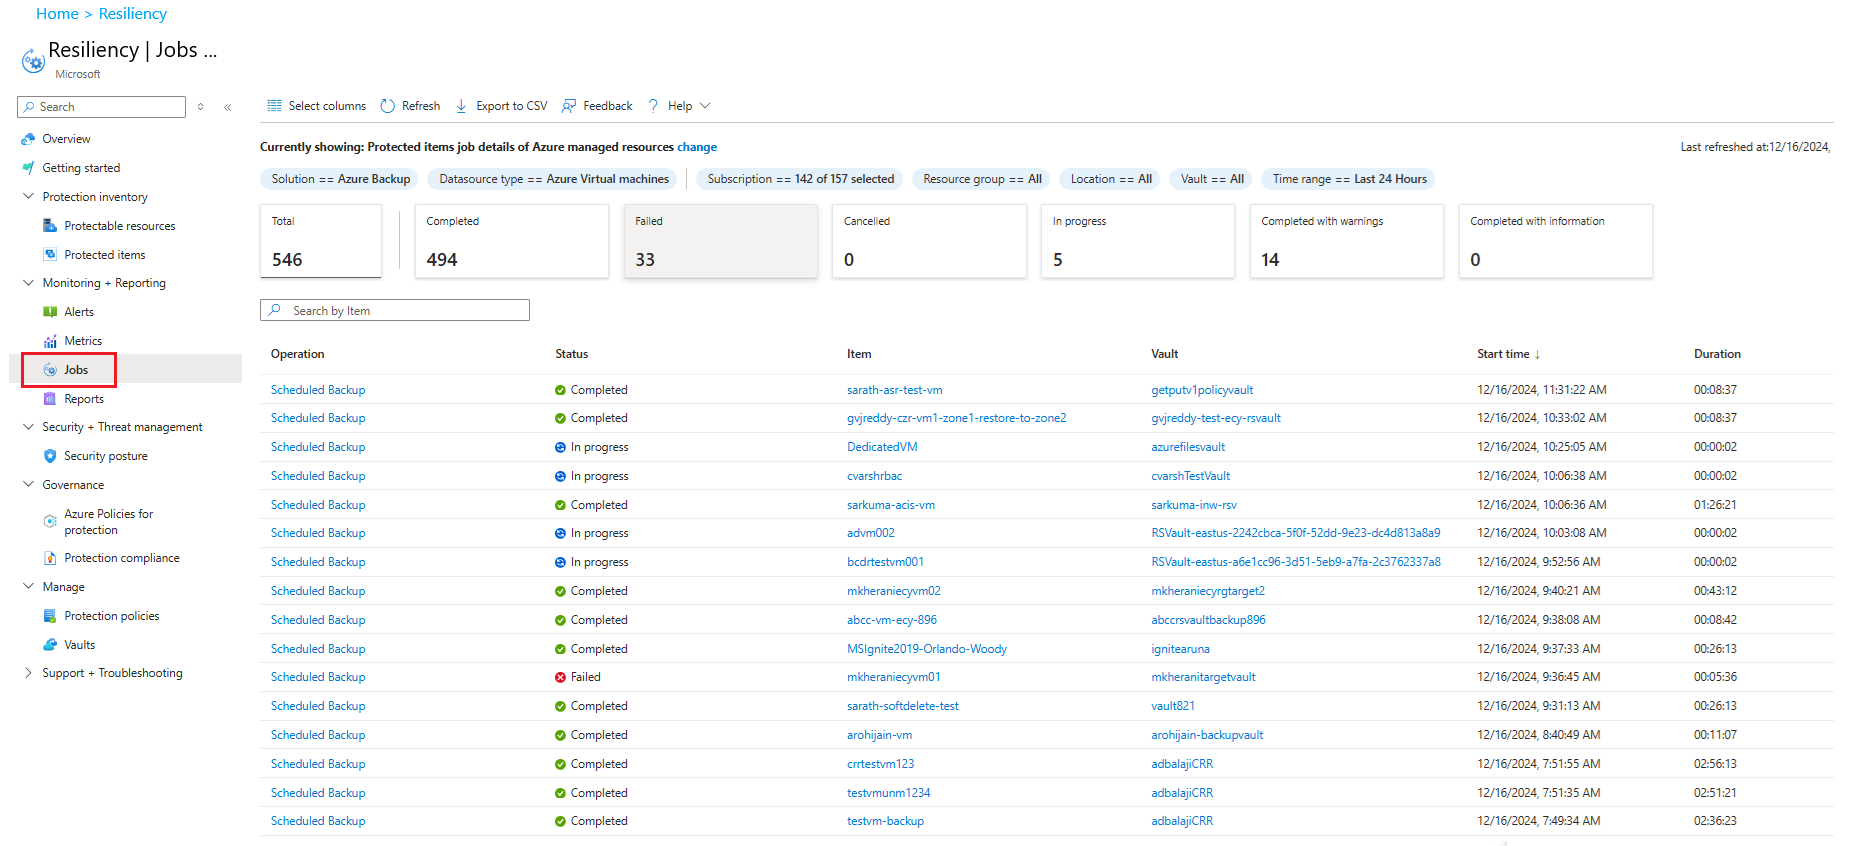1863x846 pixels.
Task: Select the Completed 494 summary tile
Action: [x=512, y=241]
